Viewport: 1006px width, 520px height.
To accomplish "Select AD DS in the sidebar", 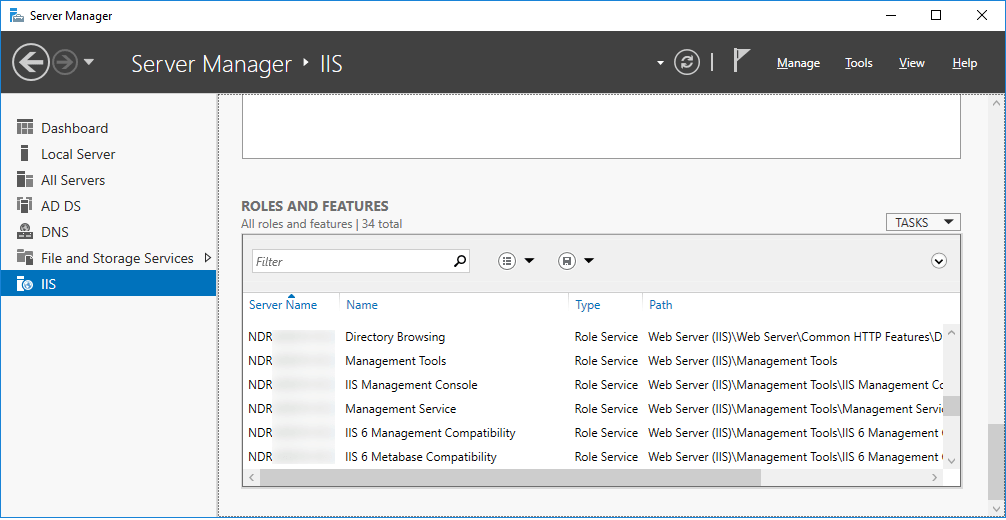I will click(x=108, y=206).
